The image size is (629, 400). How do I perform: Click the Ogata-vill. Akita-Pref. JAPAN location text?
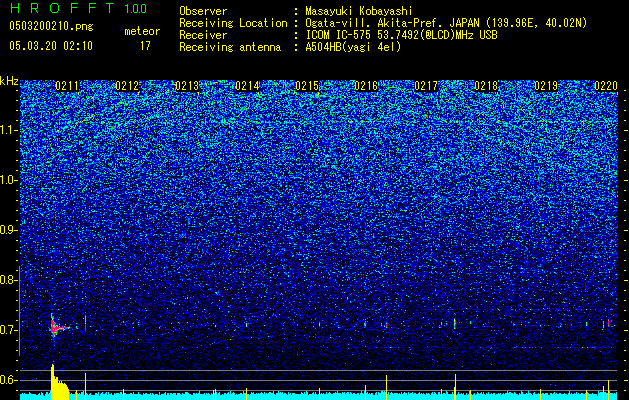pyautogui.click(x=446, y=23)
